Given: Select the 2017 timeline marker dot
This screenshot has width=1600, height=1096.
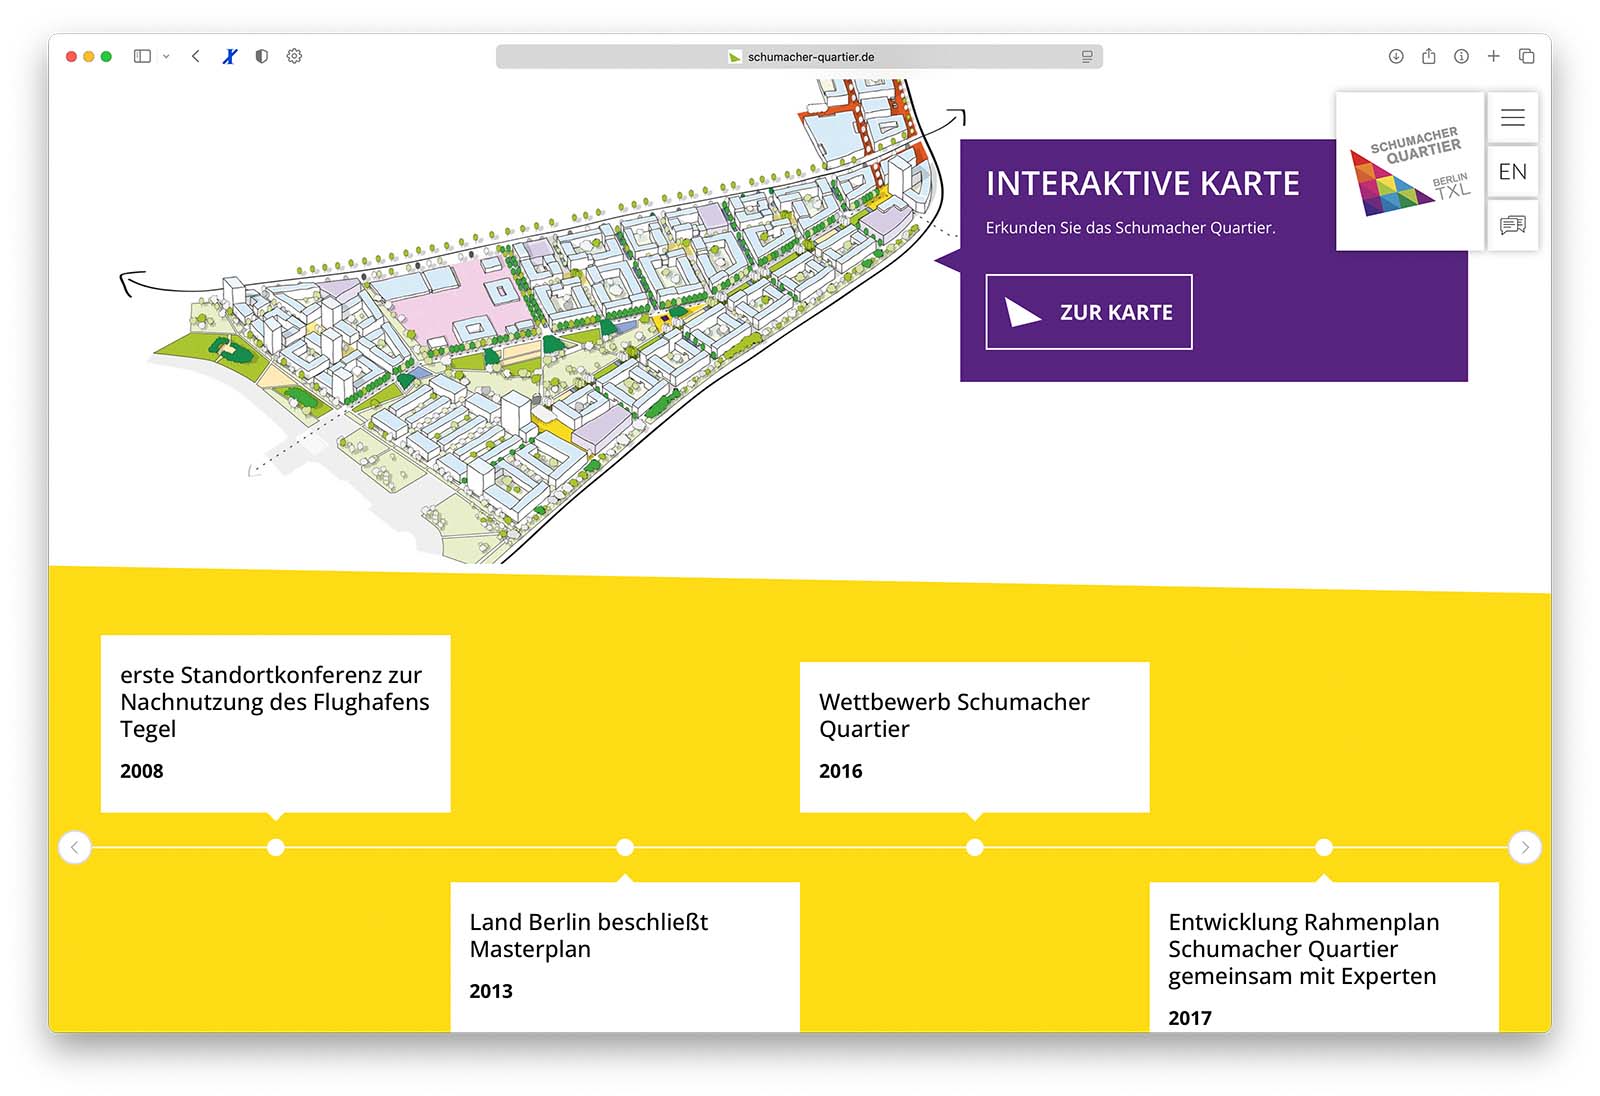Looking at the screenshot, I should pyautogui.click(x=1324, y=847).
